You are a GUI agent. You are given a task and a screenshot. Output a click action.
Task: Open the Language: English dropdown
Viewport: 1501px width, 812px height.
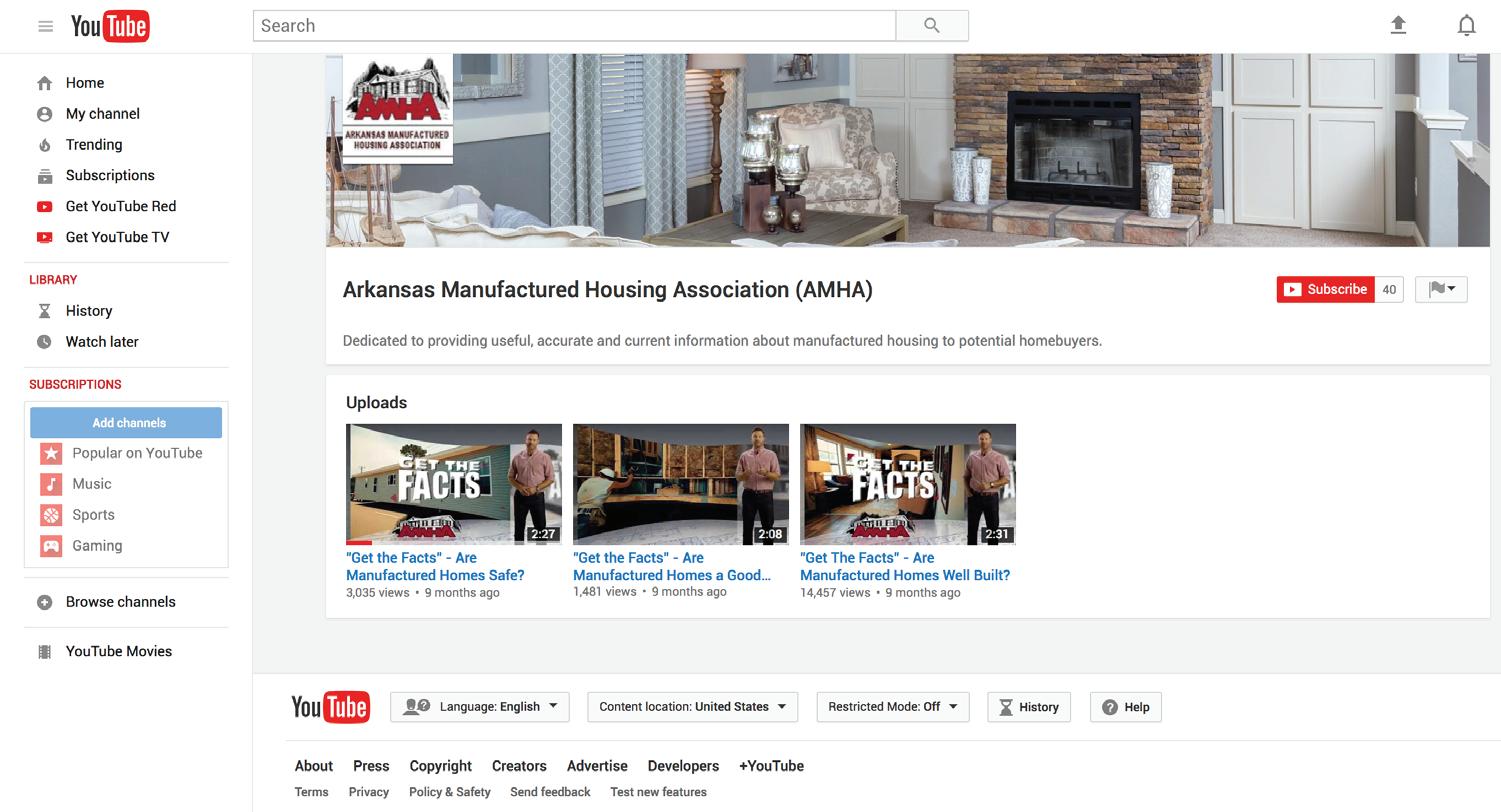click(x=480, y=707)
